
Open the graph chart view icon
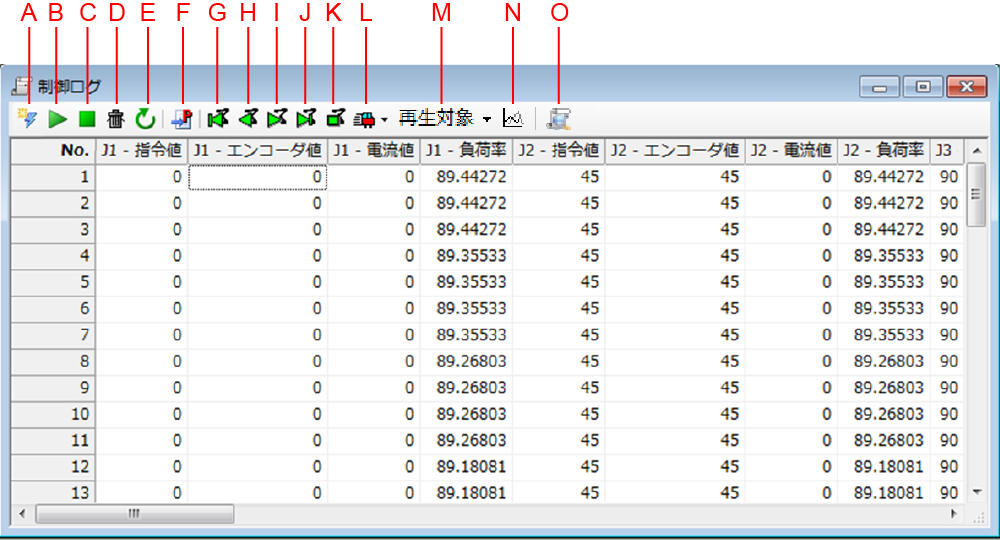pos(513,119)
